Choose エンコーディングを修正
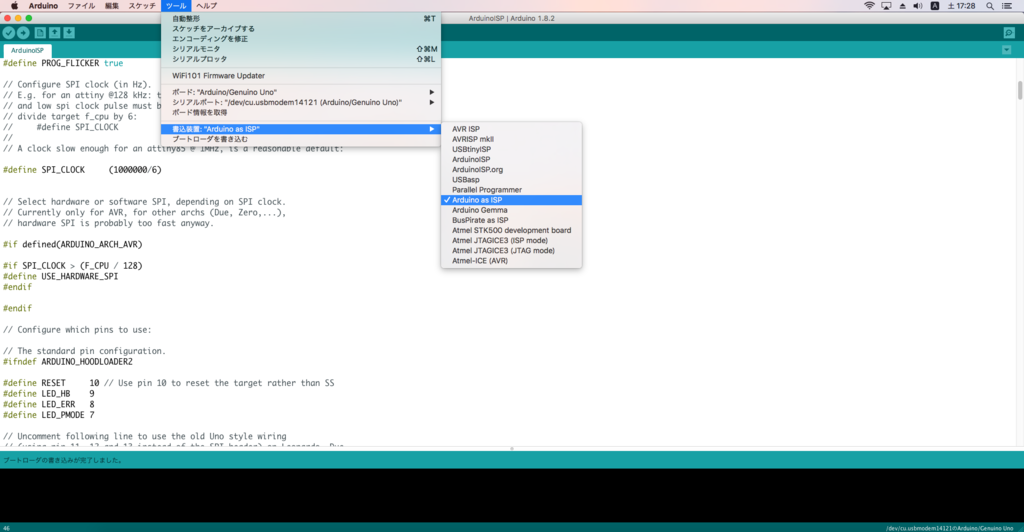 (300, 39)
